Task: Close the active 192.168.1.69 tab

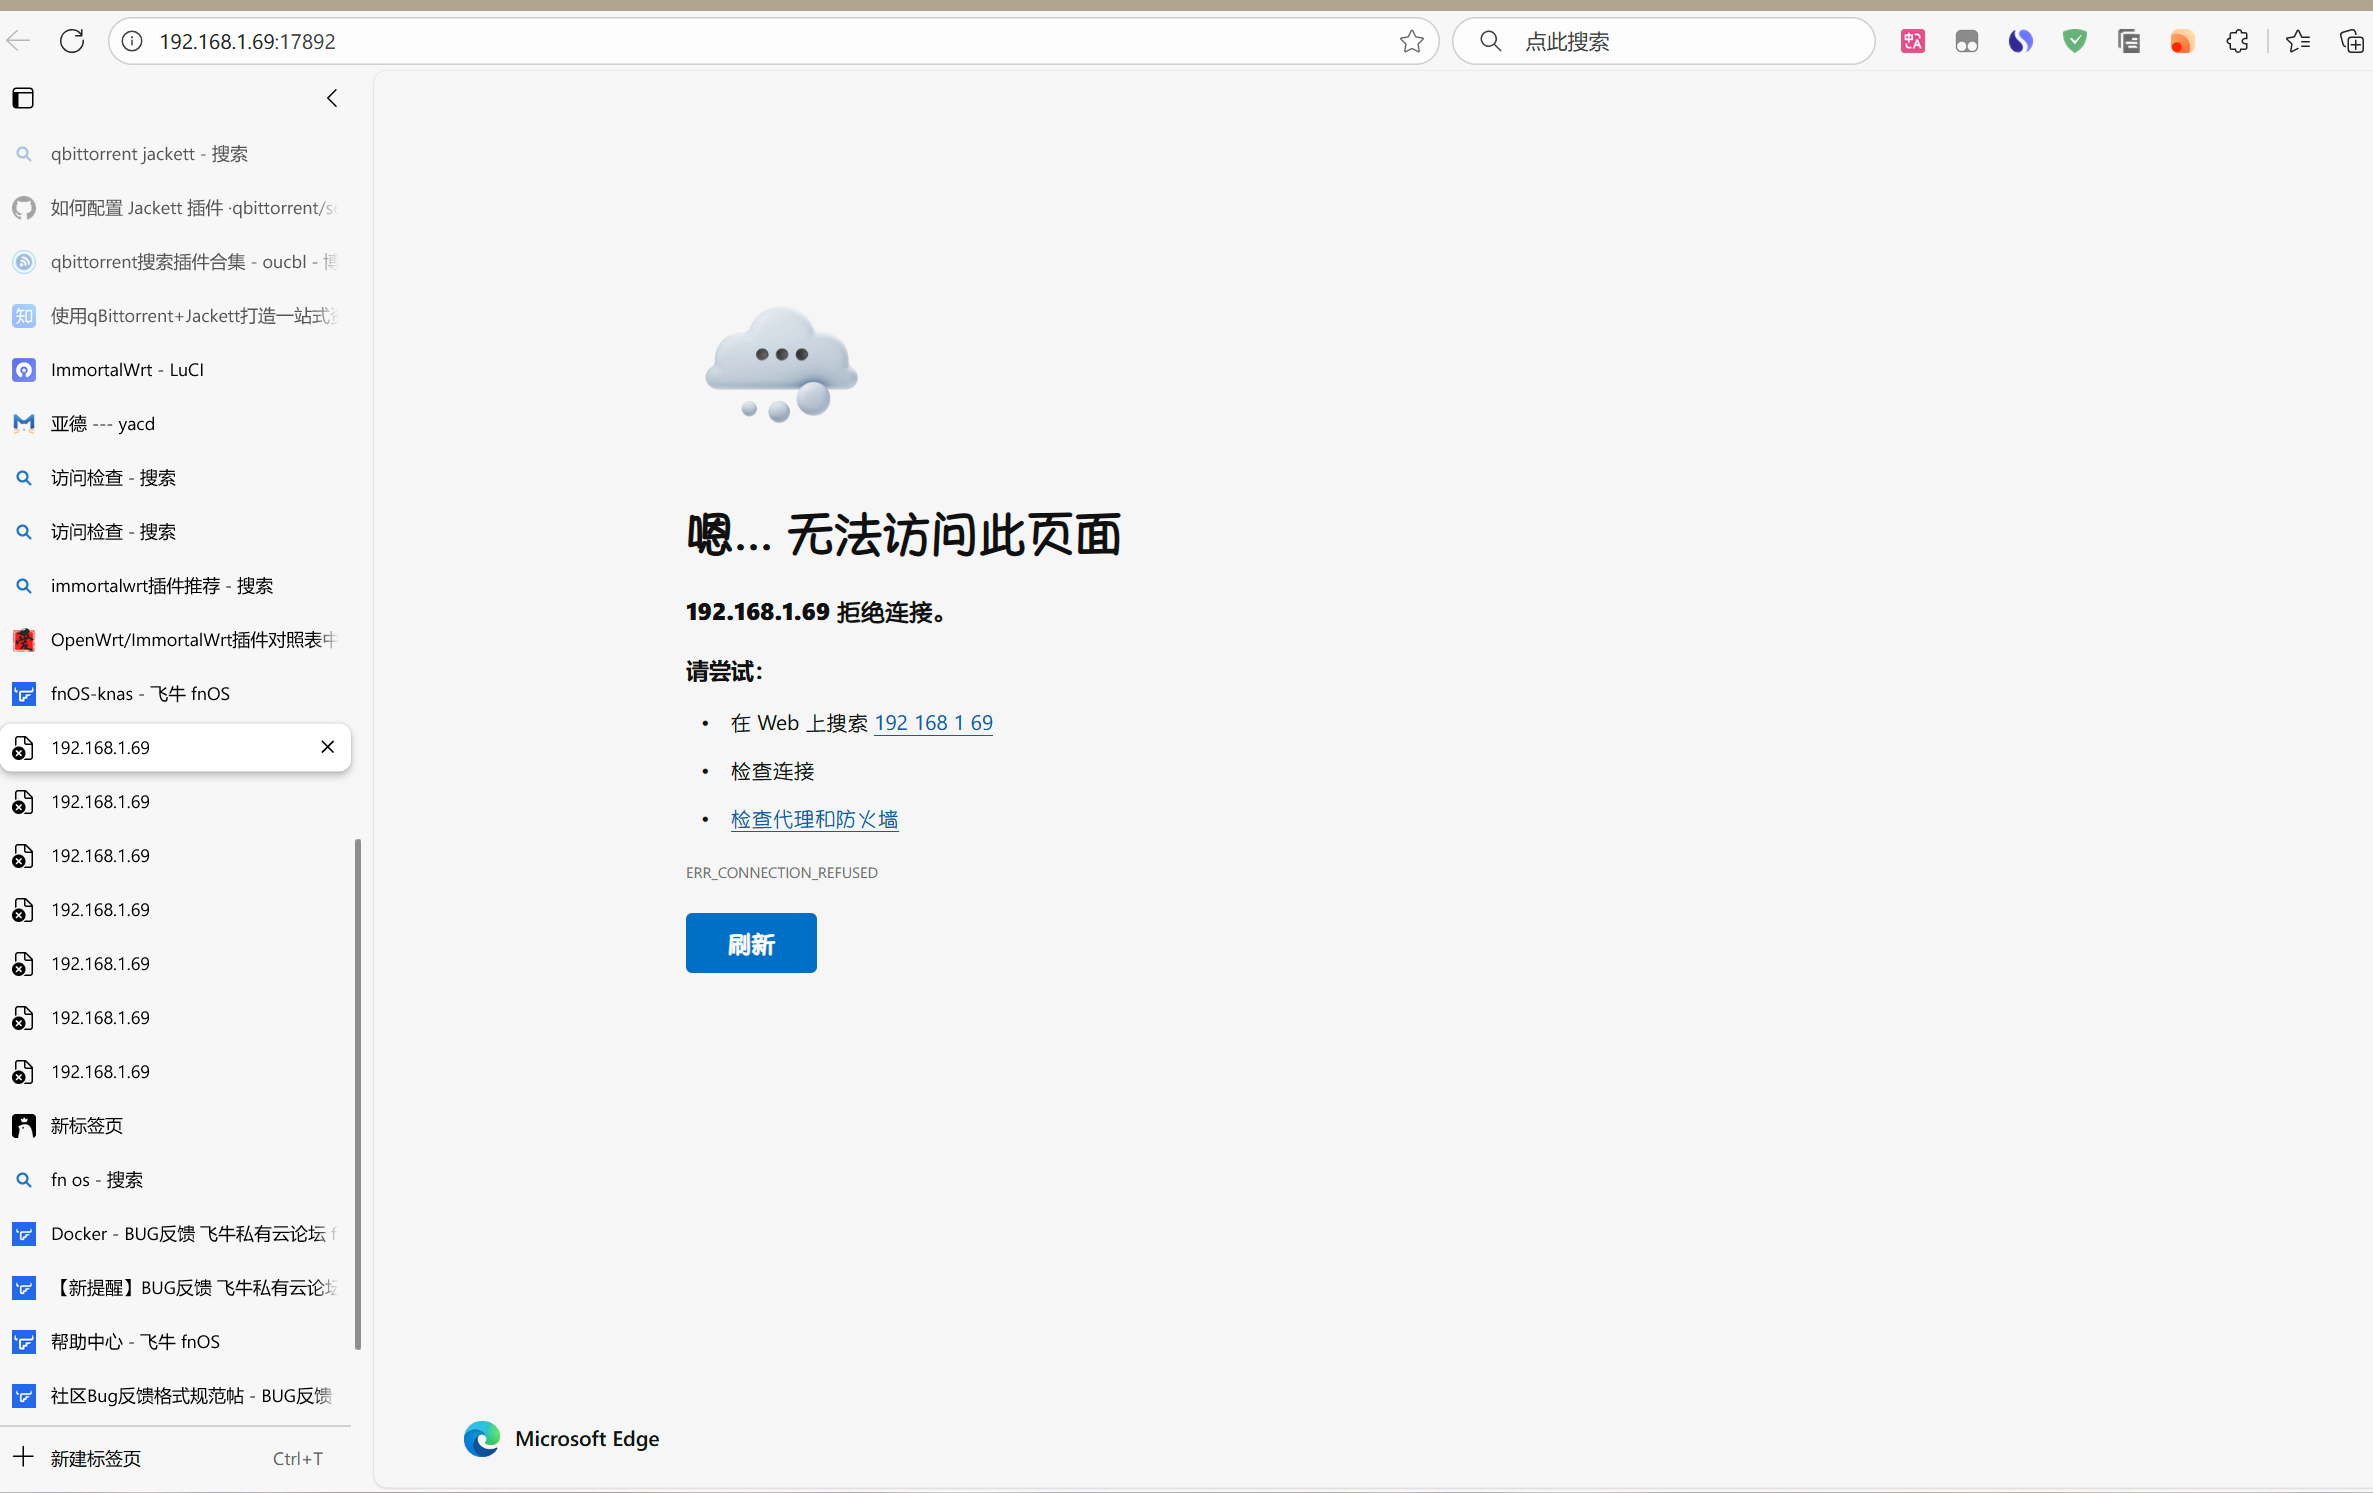Action: click(327, 747)
